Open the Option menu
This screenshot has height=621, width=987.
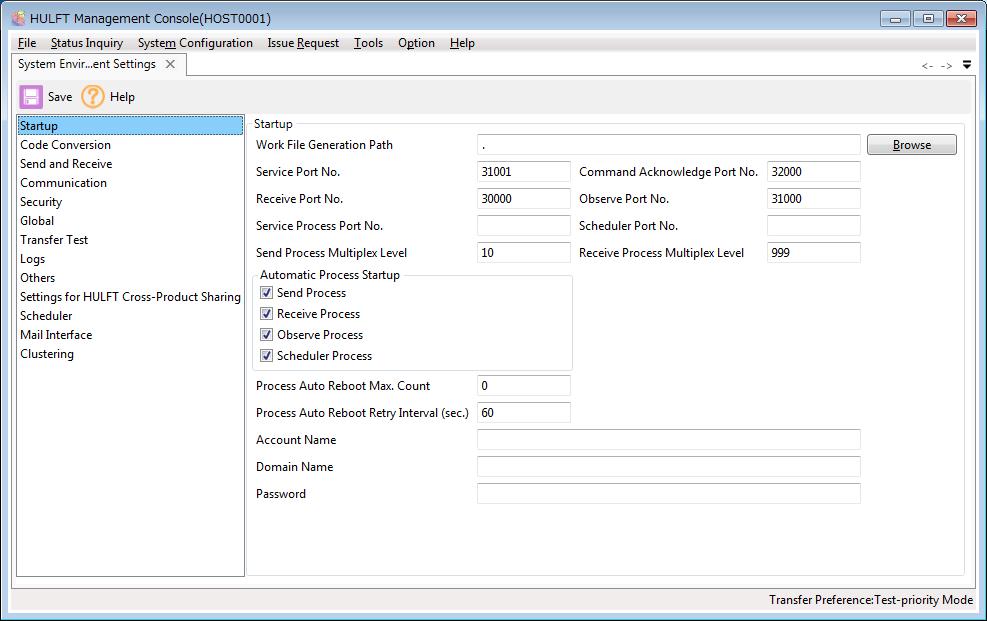[x=416, y=43]
